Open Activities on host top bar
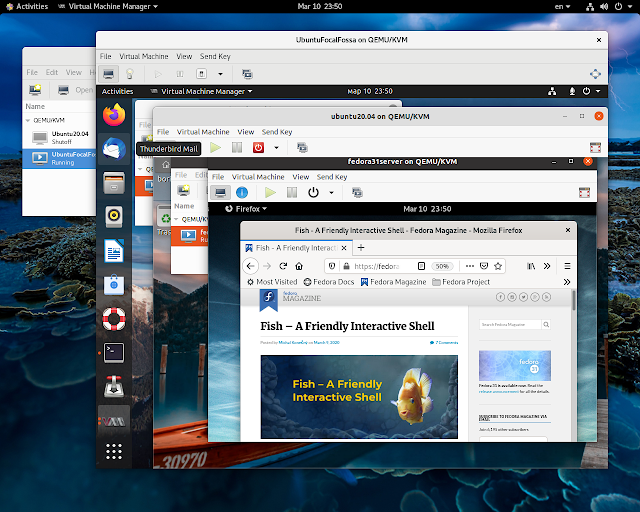The height and width of the screenshot is (512, 640). 27,6
